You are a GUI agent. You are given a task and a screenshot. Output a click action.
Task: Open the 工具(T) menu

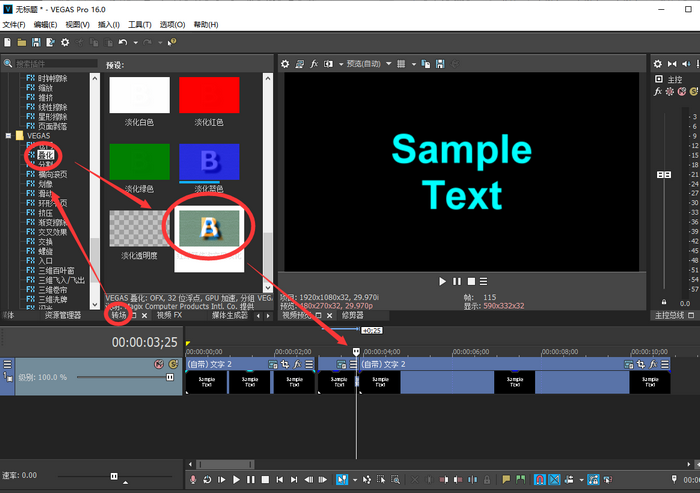point(140,24)
